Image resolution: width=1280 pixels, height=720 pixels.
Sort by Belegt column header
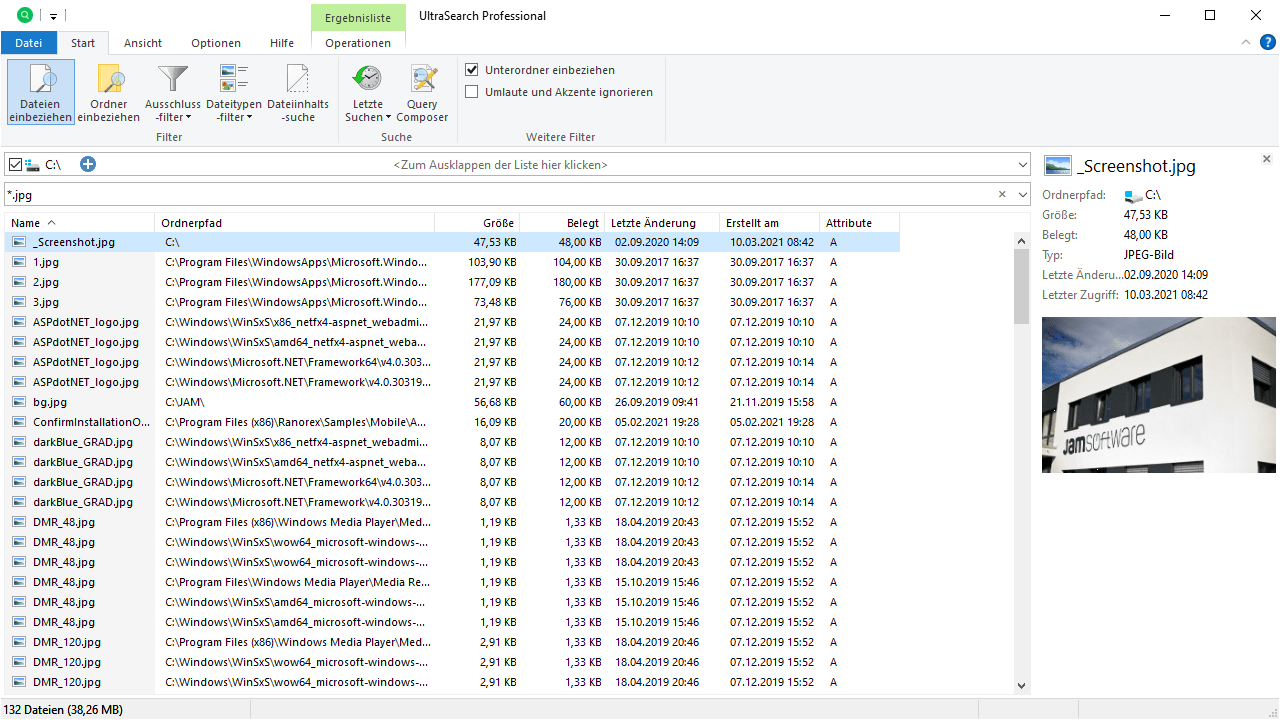pyautogui.click(x=563, y=223)
